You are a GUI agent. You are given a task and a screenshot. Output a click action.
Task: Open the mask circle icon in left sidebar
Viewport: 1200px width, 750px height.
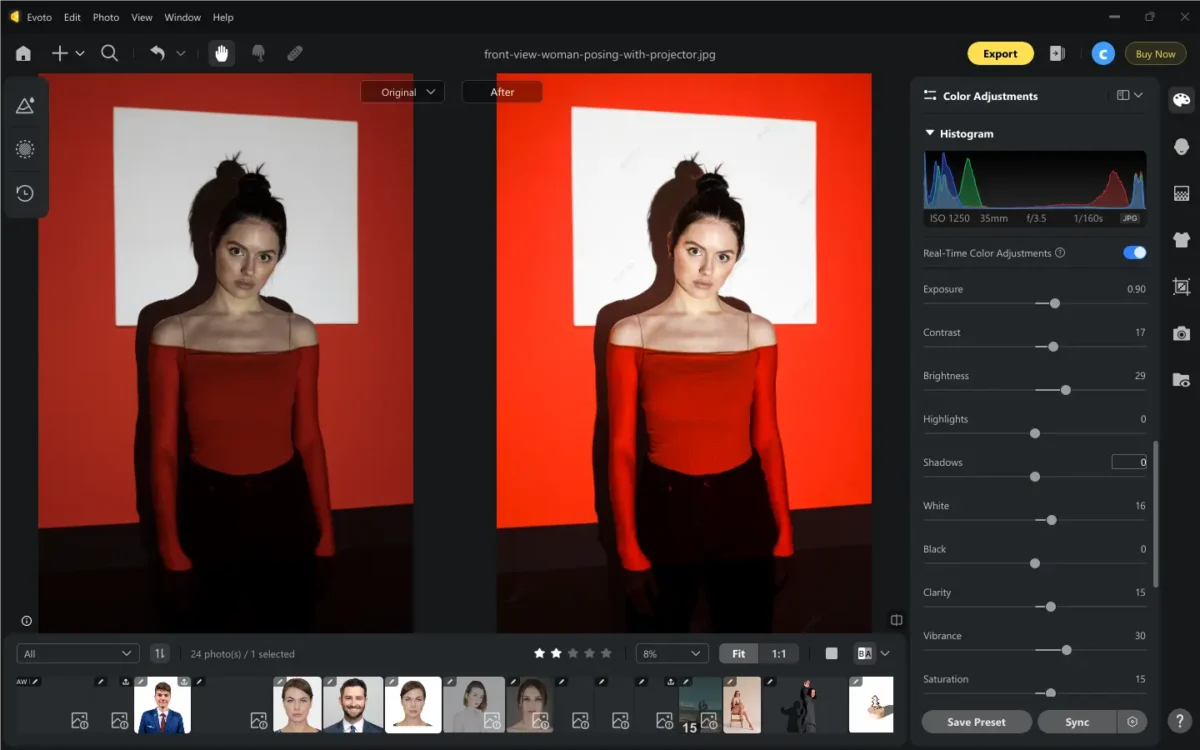pos(25,149)
